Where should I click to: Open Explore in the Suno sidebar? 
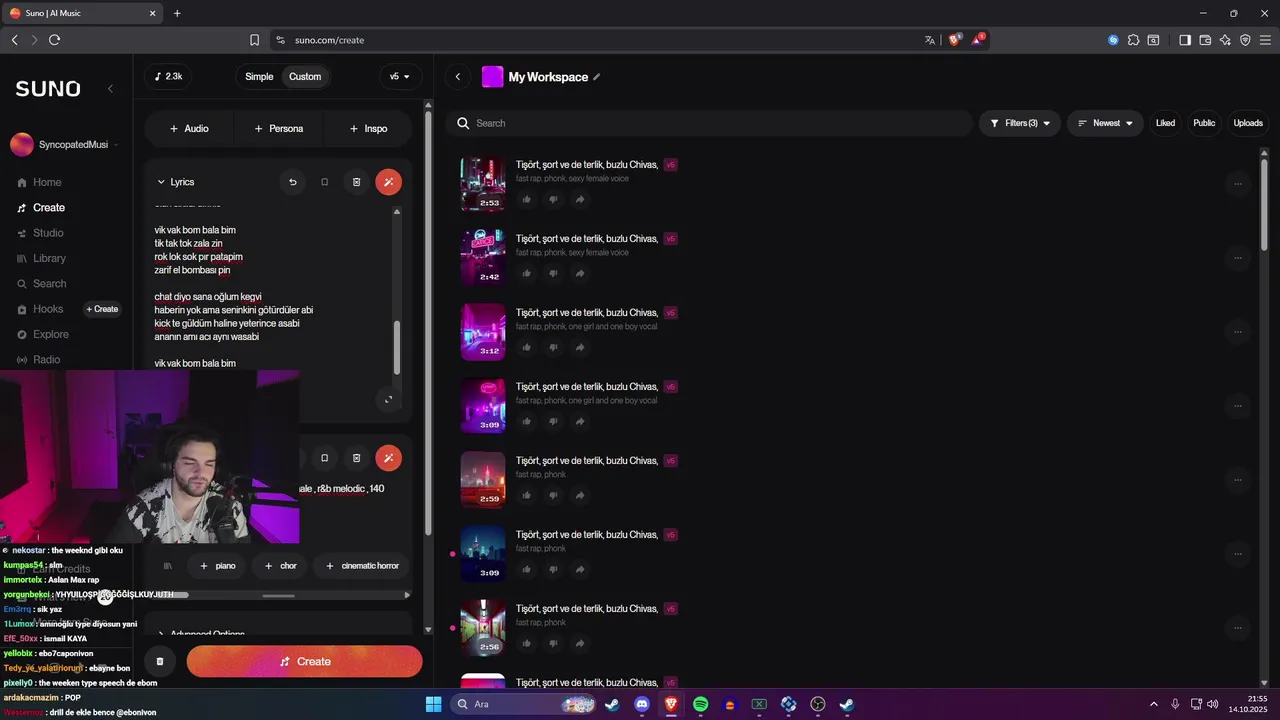pyautogui.click(x=43, y=334)
